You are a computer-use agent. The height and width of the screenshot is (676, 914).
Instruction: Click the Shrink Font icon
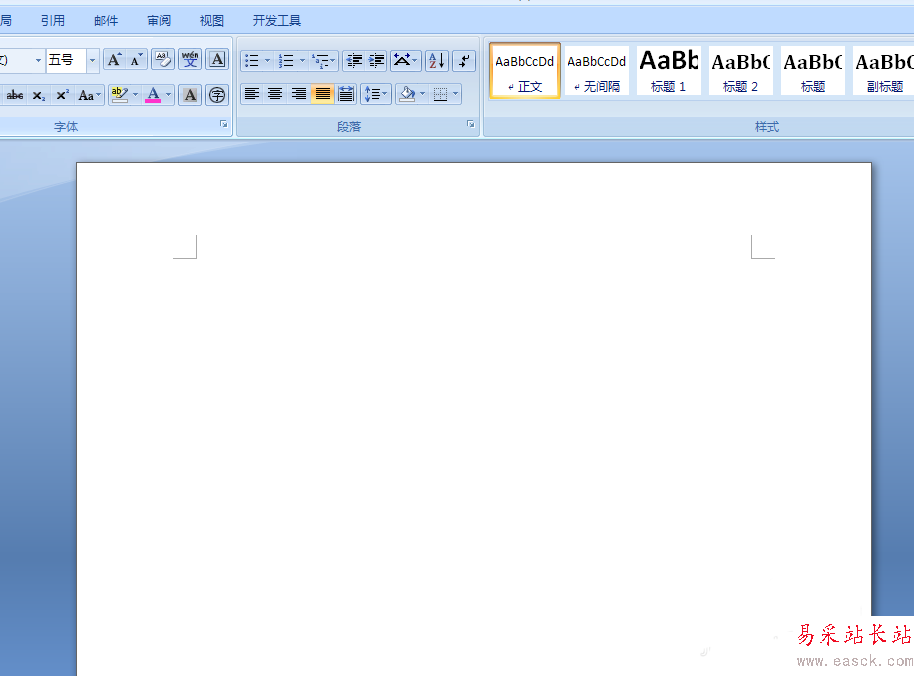tap(136, 60)
